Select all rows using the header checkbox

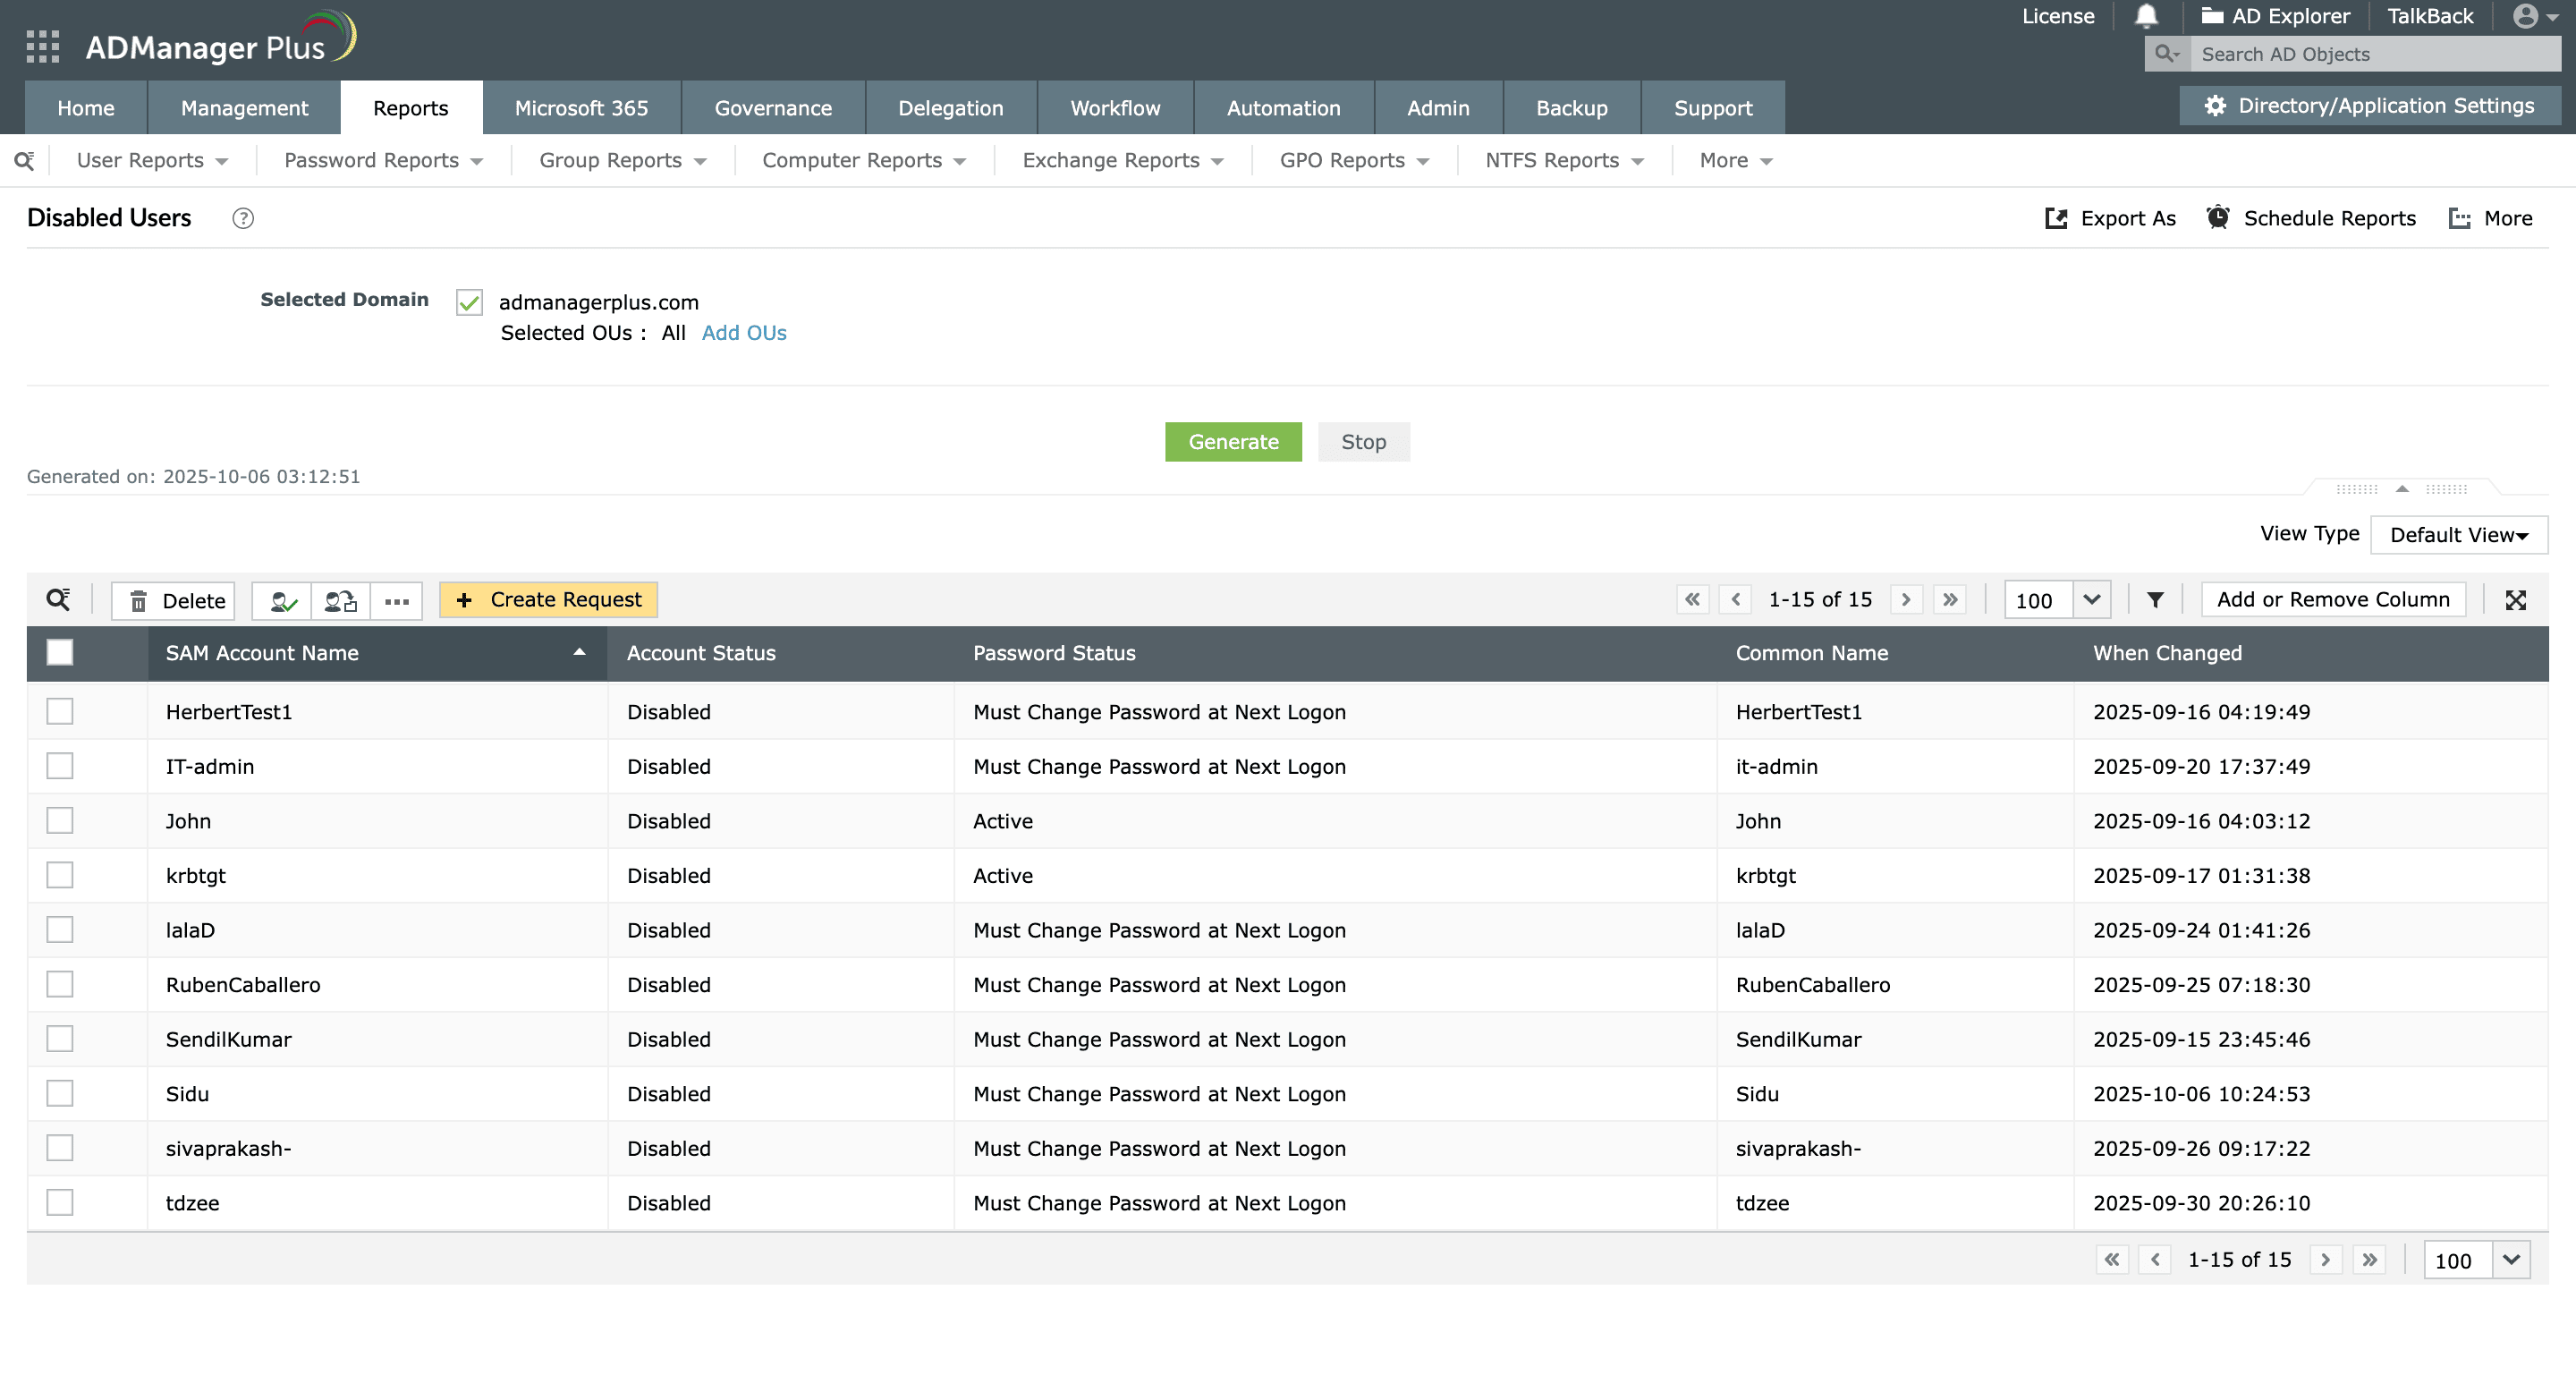(60, 652)
